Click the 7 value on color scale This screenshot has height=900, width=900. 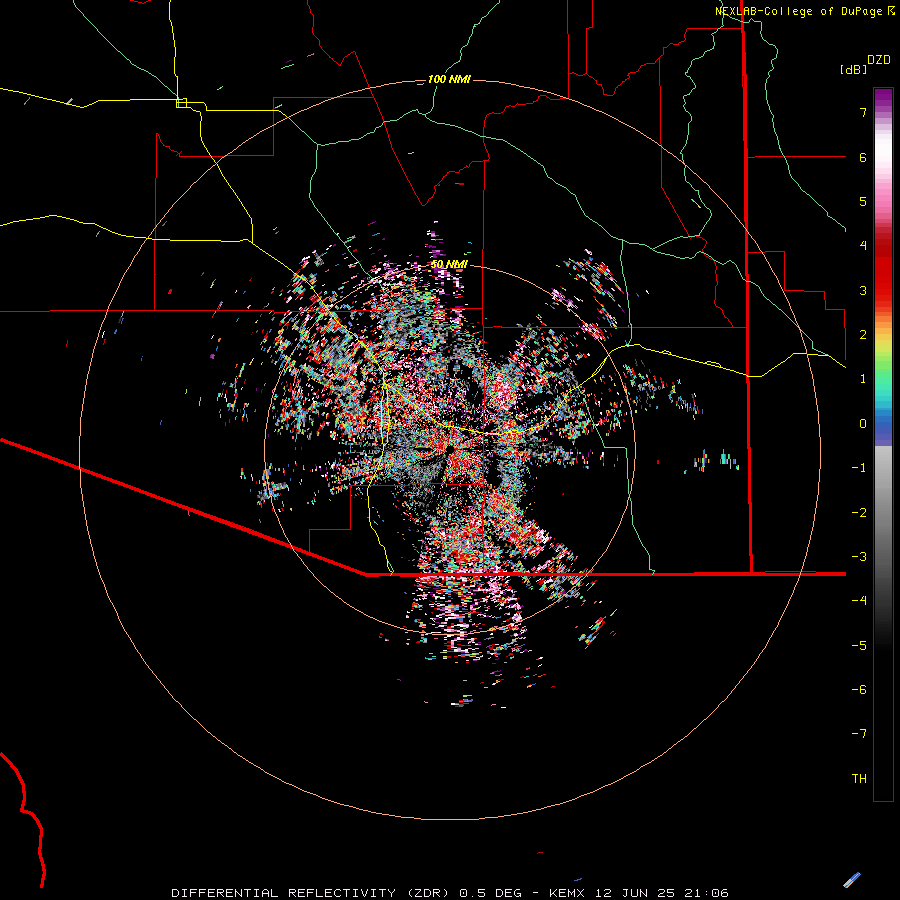pos(863,112)
